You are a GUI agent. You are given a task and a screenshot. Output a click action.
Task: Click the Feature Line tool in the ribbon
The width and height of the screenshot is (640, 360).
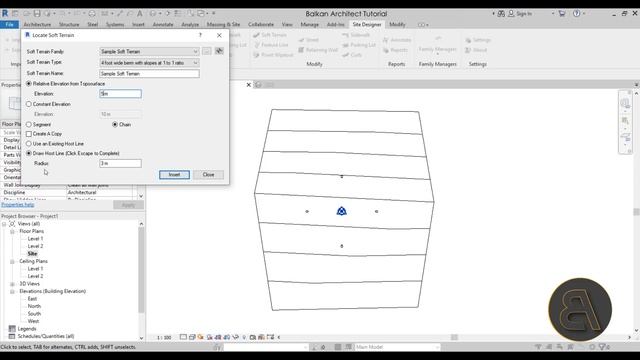pyautogui.click(x=271, y=45)
